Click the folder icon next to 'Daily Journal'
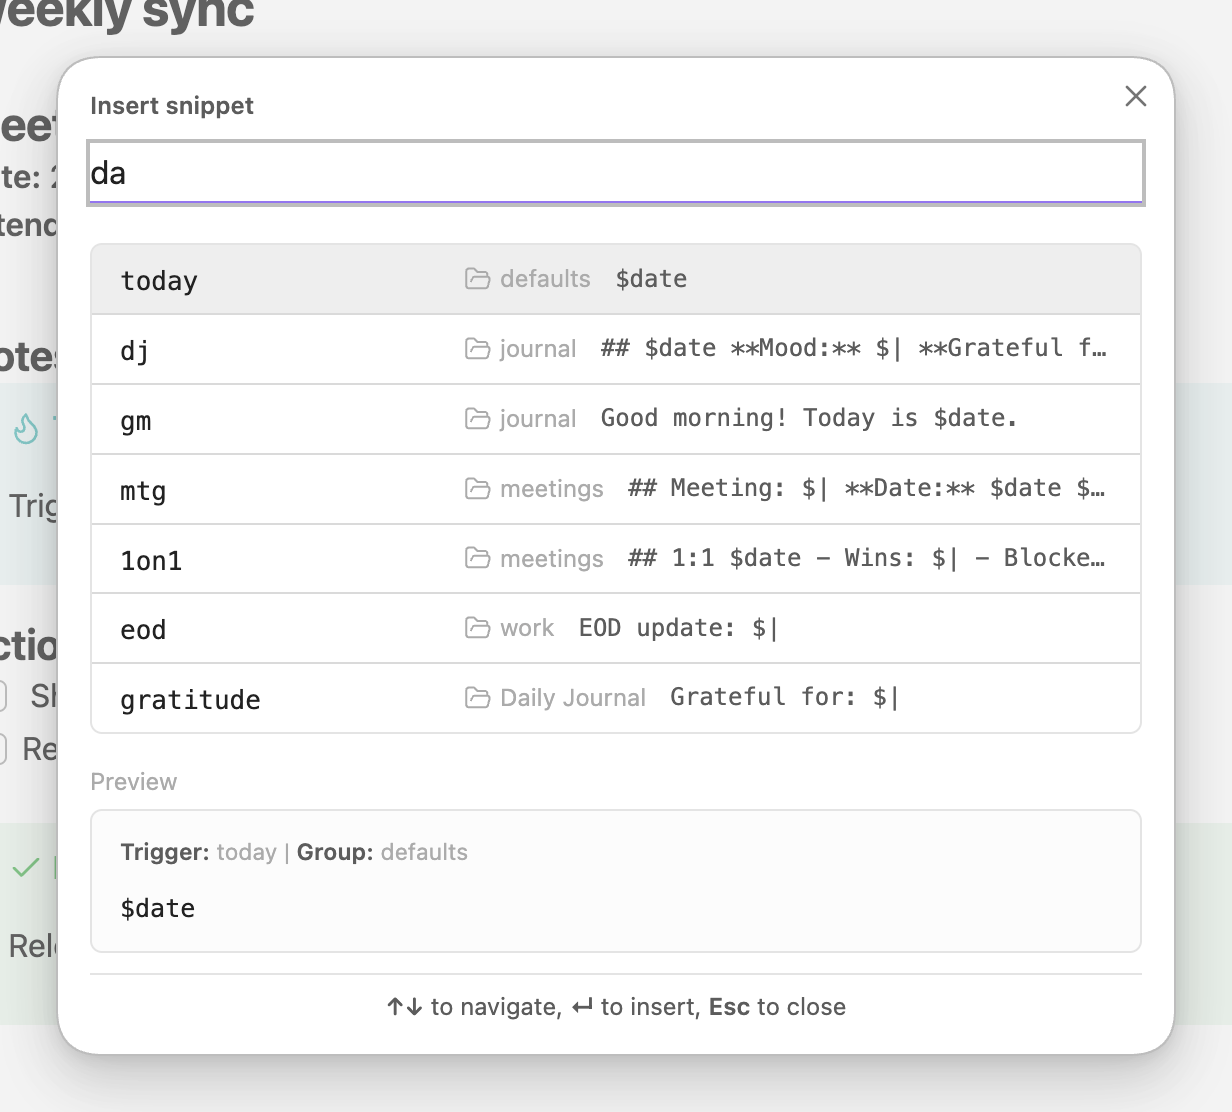 click(x=477, y=698)
